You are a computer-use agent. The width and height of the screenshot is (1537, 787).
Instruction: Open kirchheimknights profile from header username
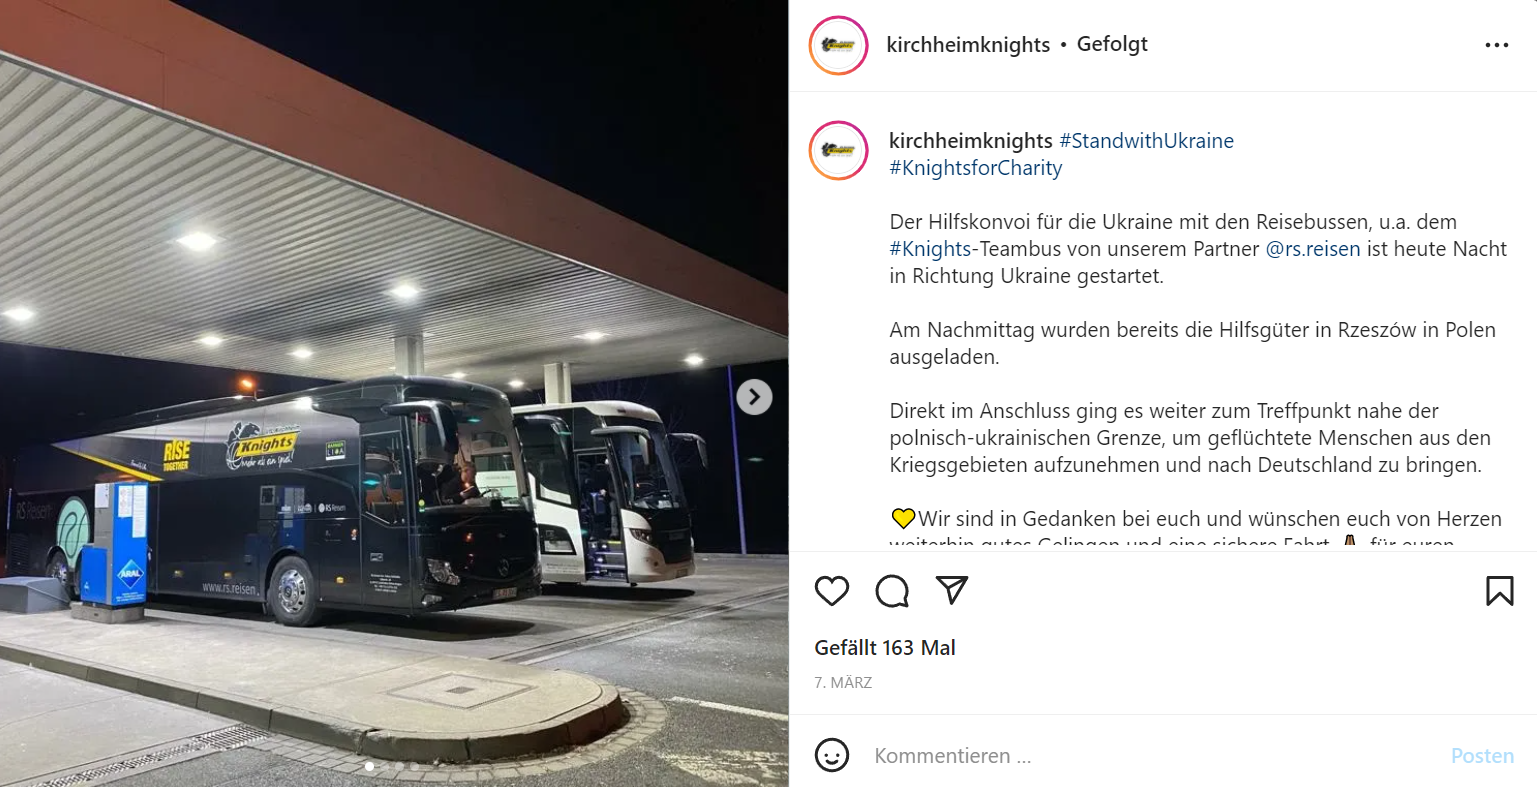click(x=968, y=45)
